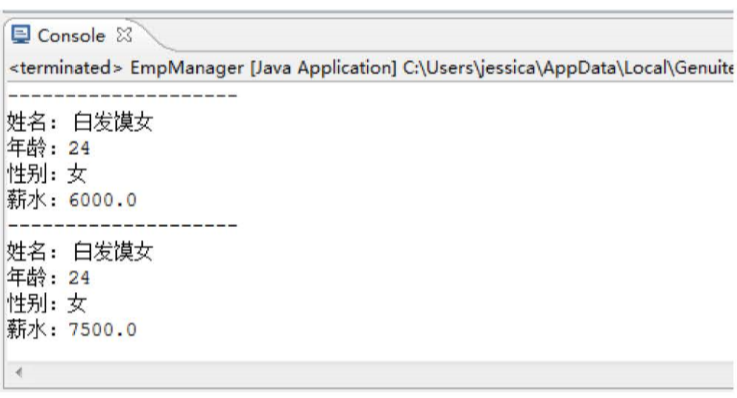737x398 pixels.
Task: Click the C:\Users\jessica\AppData path text
Action: click(x=510, y=68)
